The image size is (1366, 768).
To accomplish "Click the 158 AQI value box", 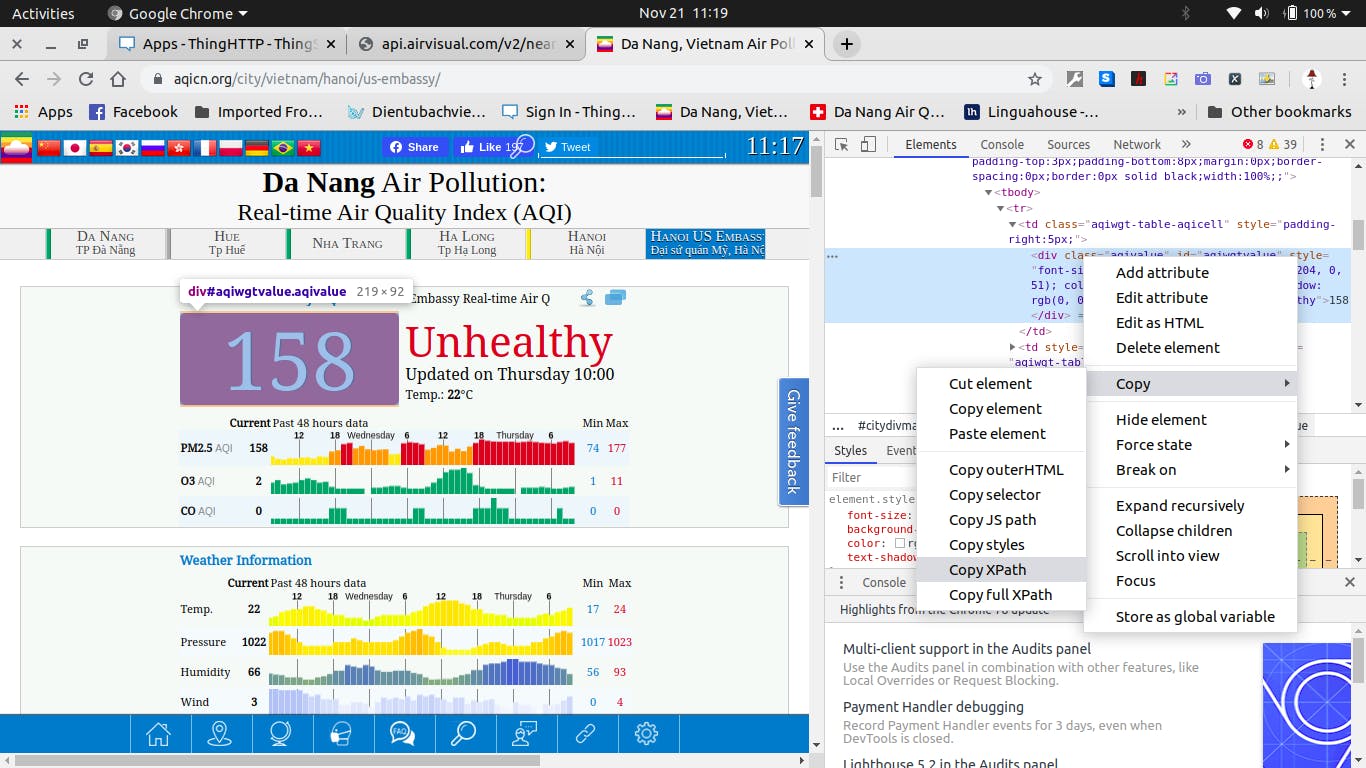I will 289,359.
